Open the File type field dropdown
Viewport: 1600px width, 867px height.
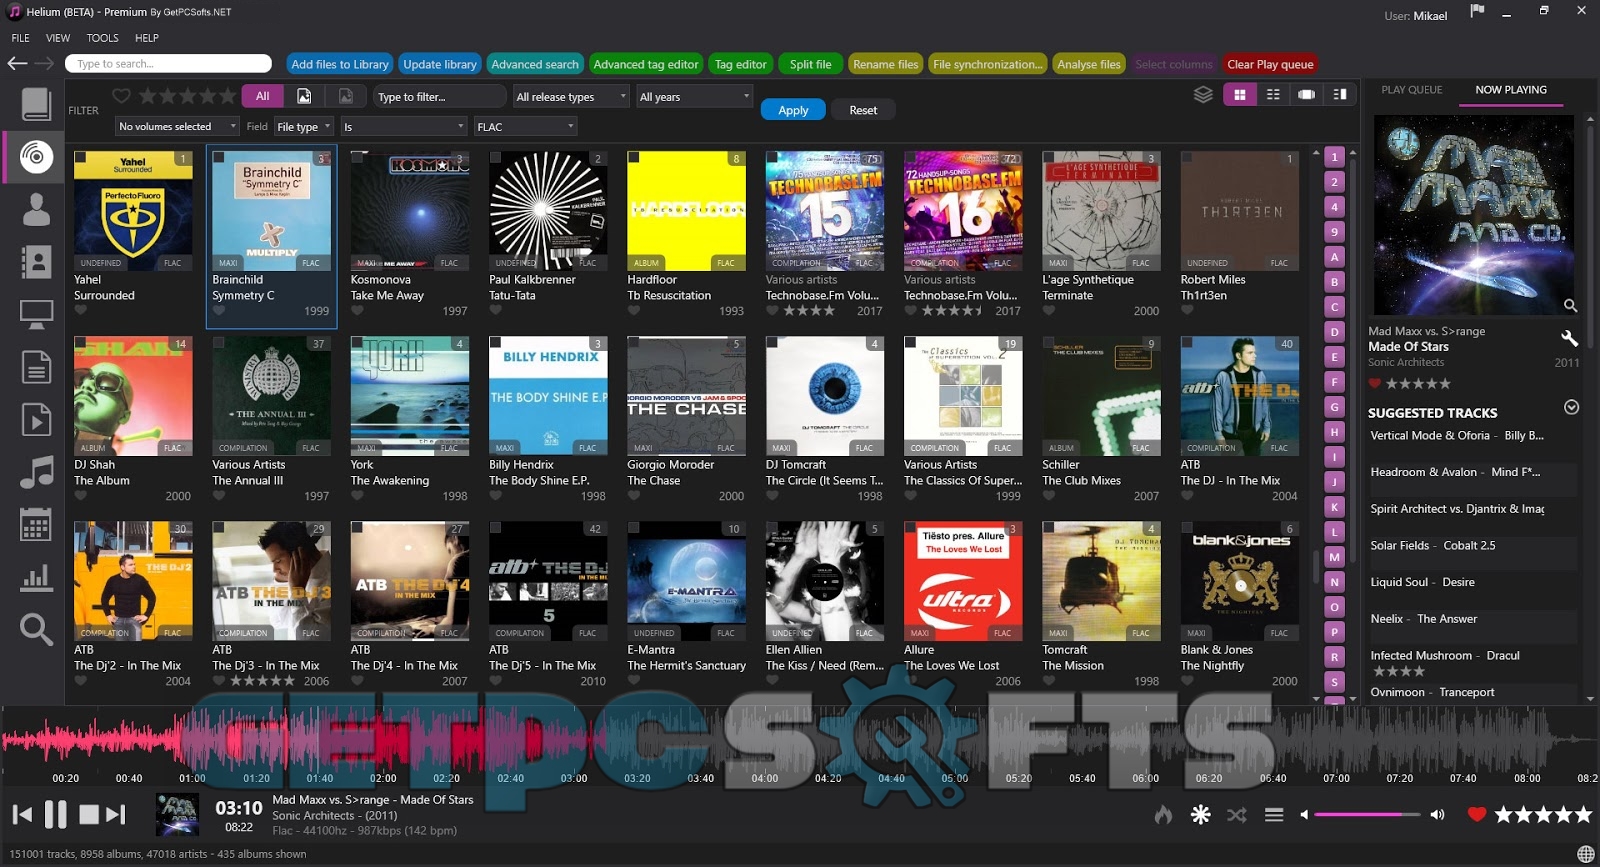click(303, 127)
